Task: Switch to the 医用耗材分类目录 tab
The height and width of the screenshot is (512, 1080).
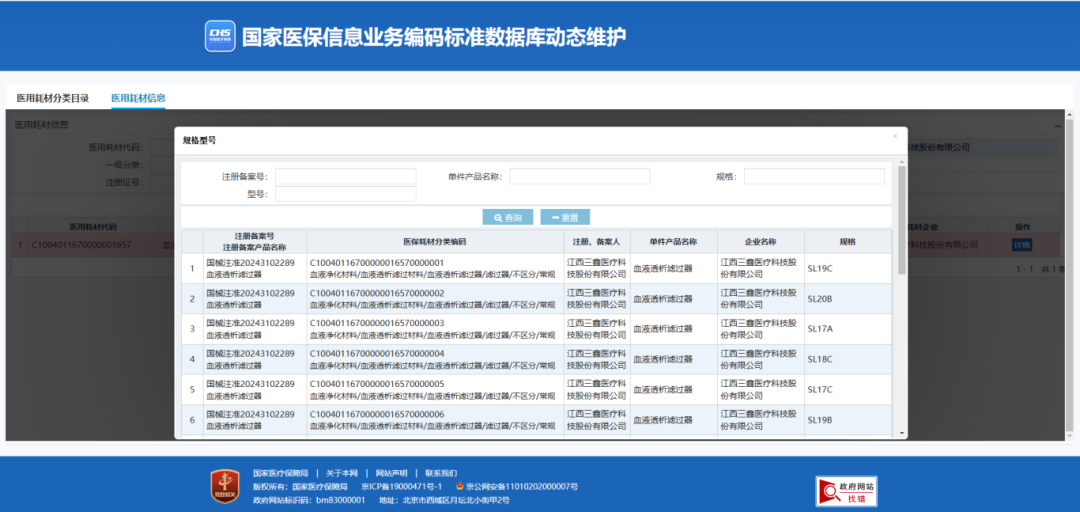Action: 53,98
